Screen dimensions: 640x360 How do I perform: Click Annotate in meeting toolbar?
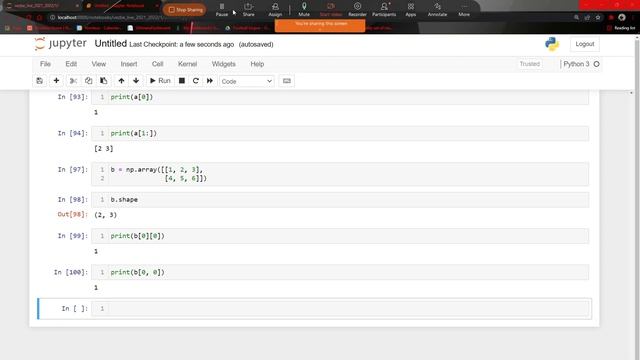(x=437, y=10)
